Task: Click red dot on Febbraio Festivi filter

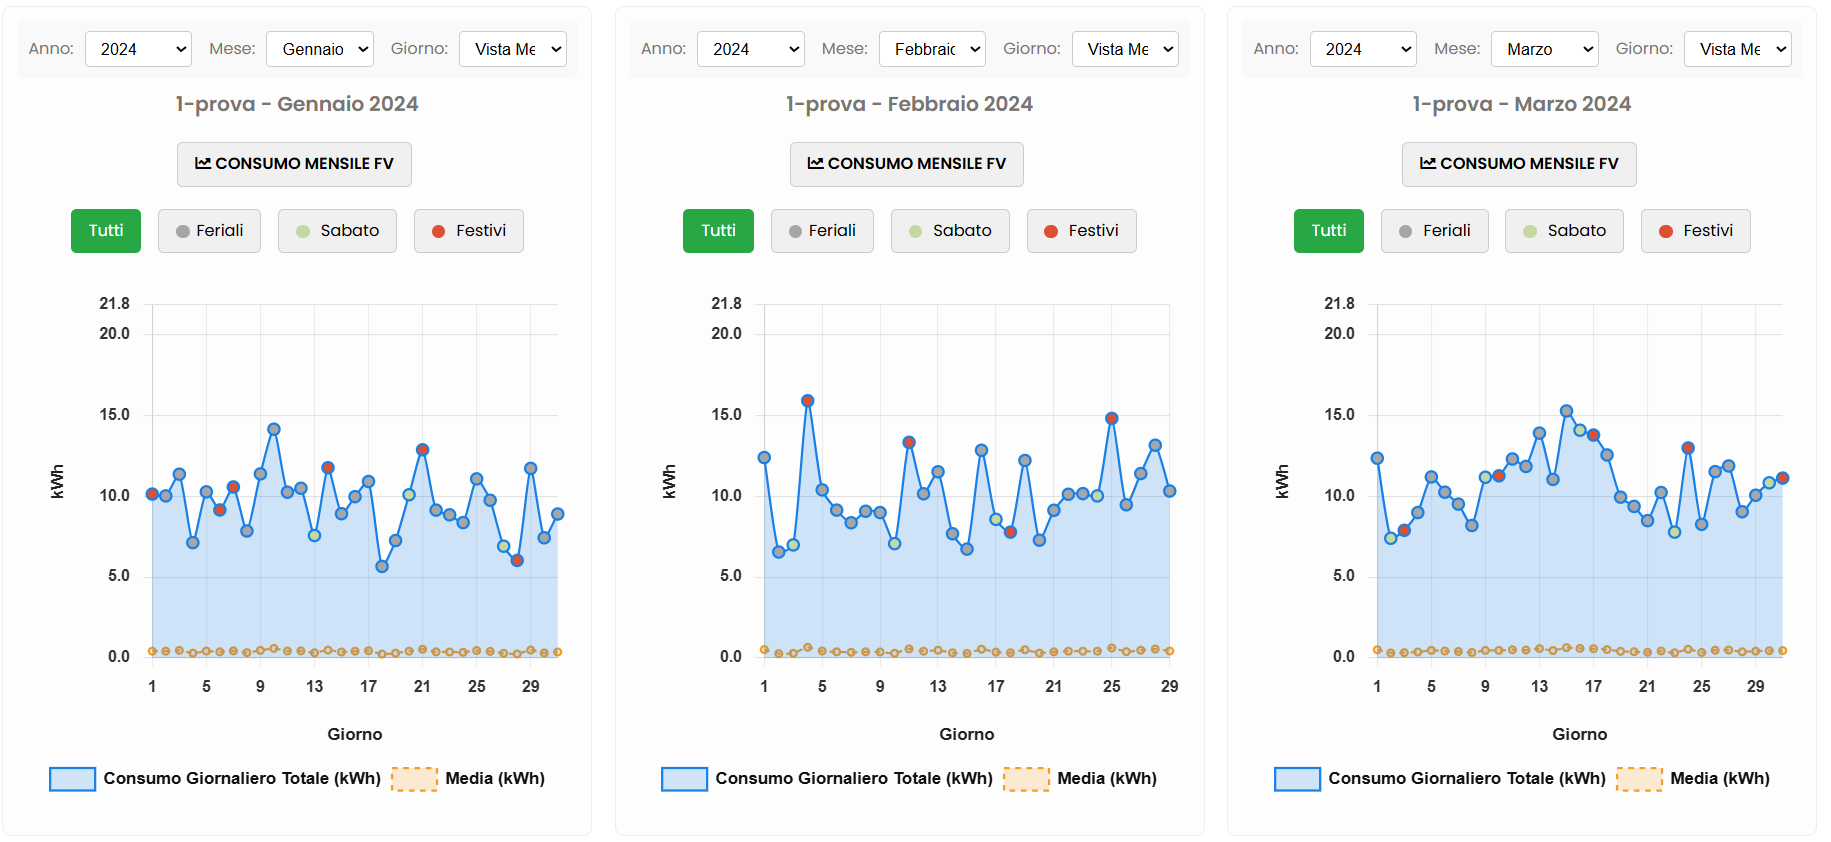Action: pyautogui.click(x=1051, y=231)
